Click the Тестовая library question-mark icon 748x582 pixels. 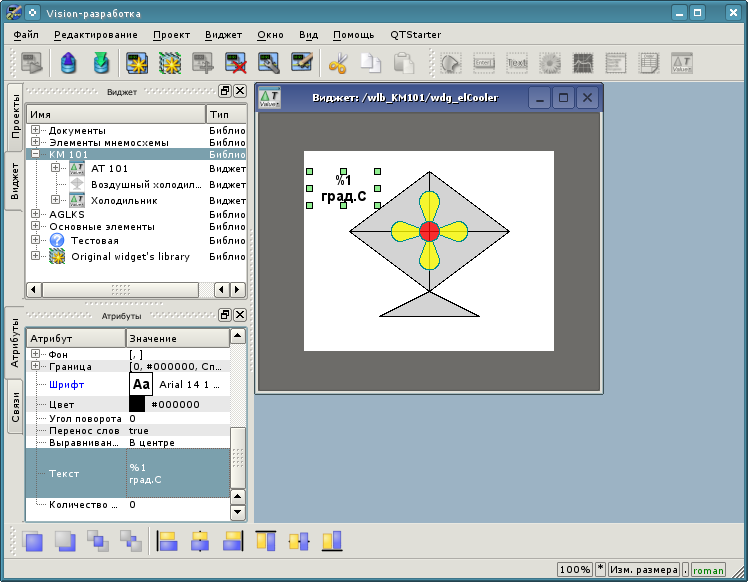pos(57,241)
